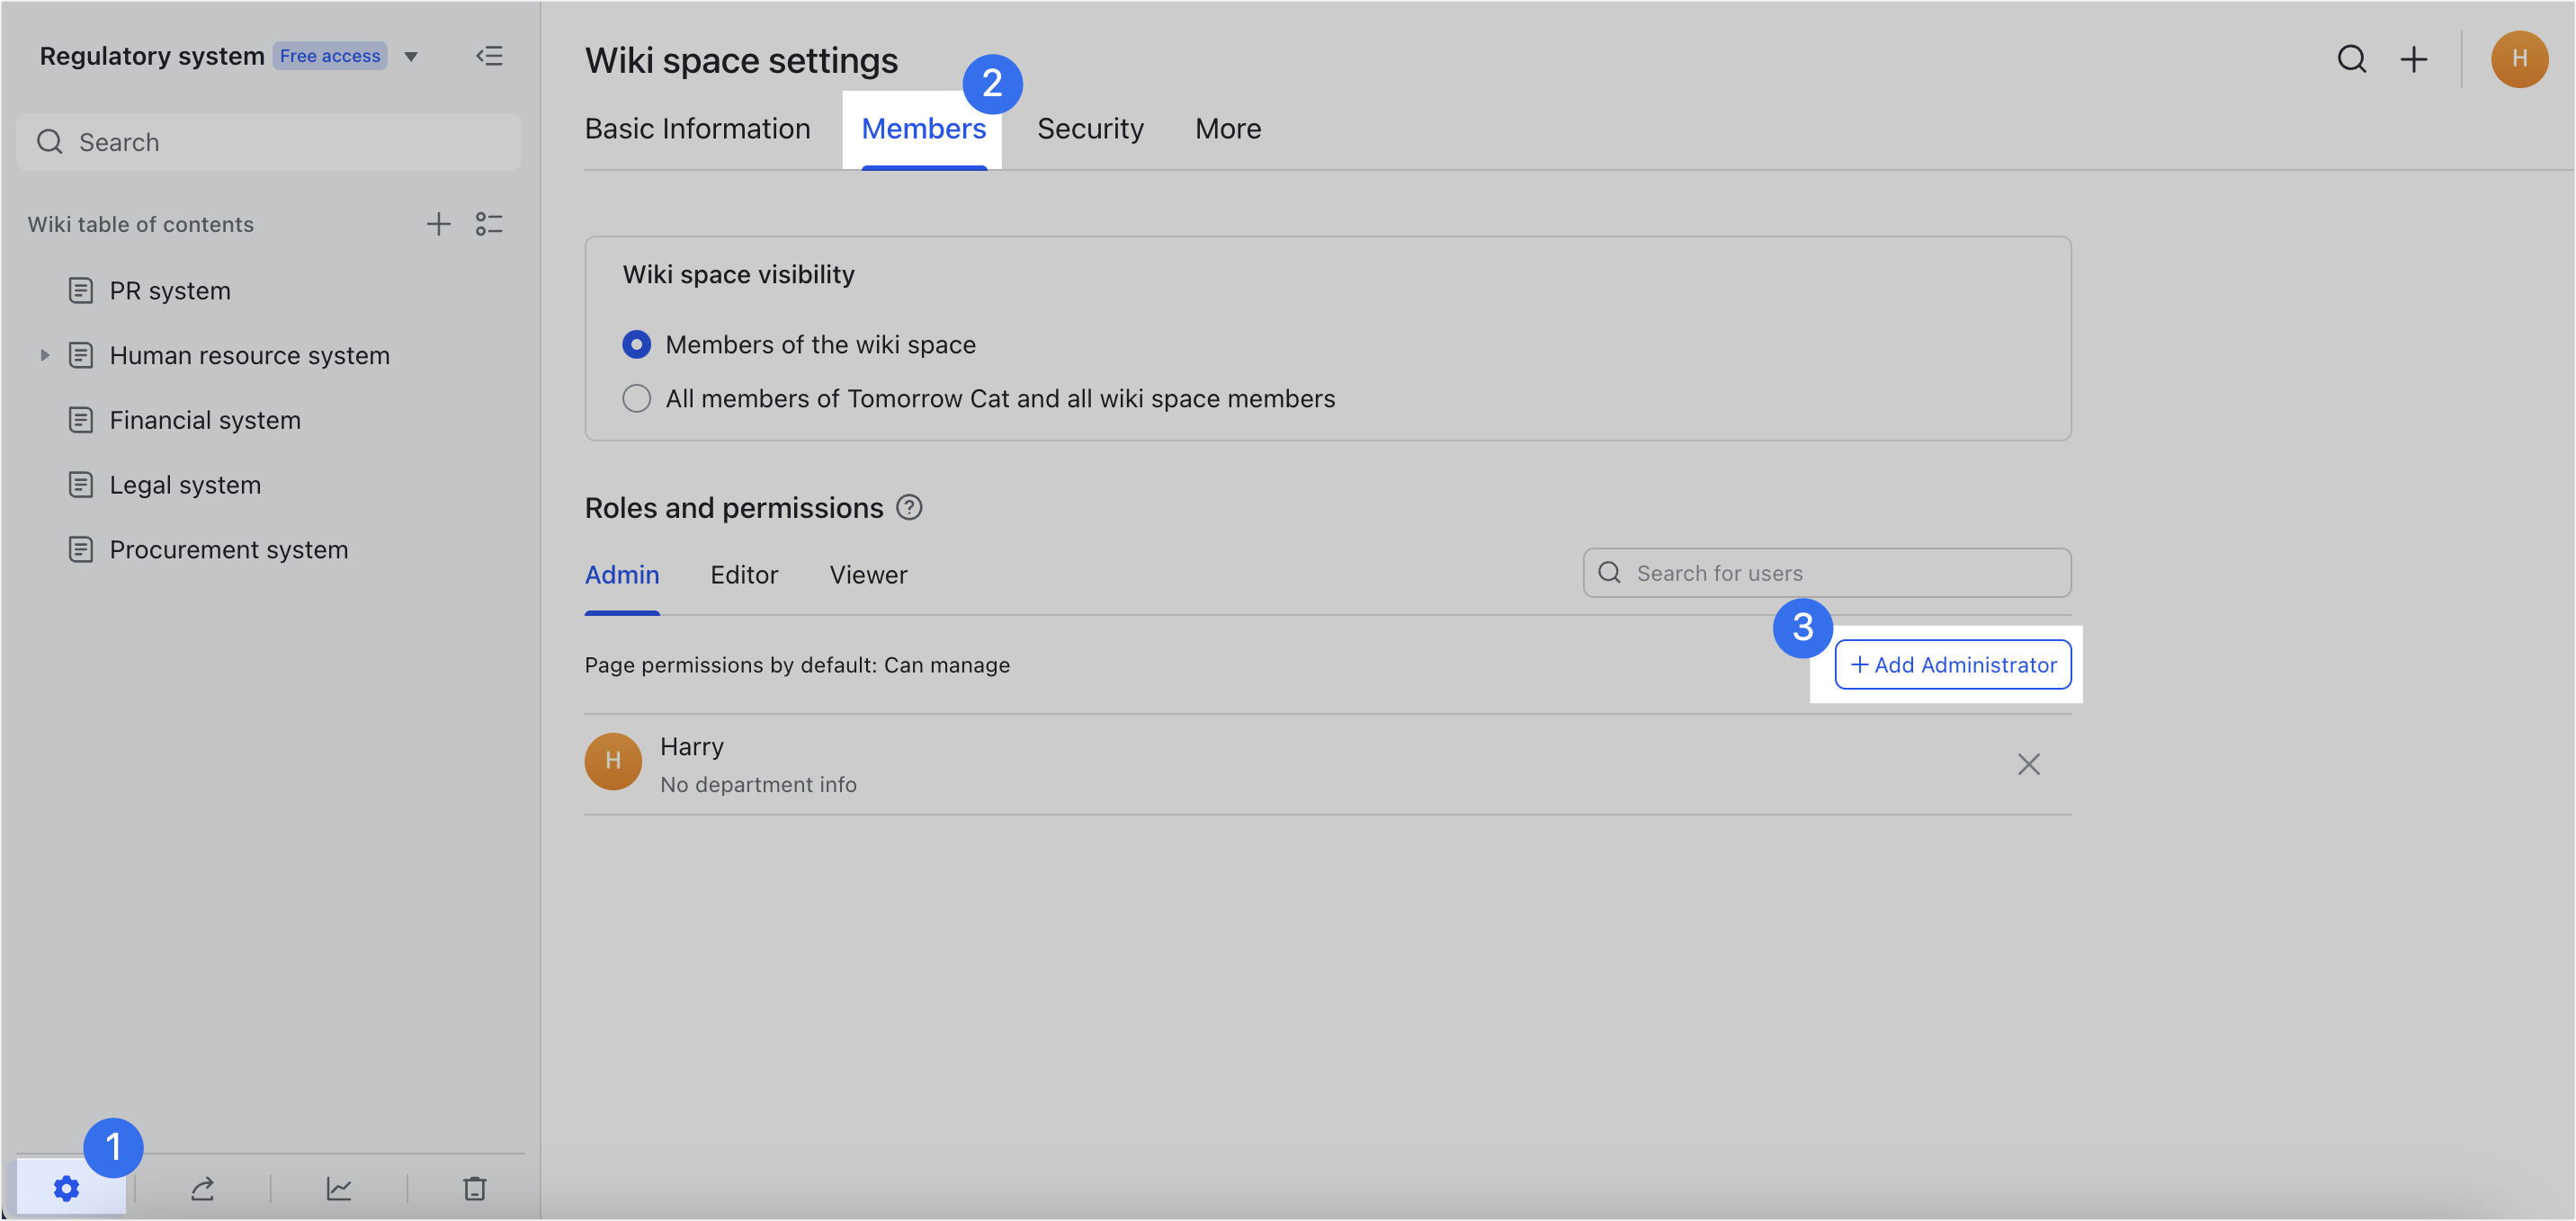Screen dimensions: 2576x1221
Task: Open the global search magnifier icon
Action: pyautogui.click(x=2352, y=59)
